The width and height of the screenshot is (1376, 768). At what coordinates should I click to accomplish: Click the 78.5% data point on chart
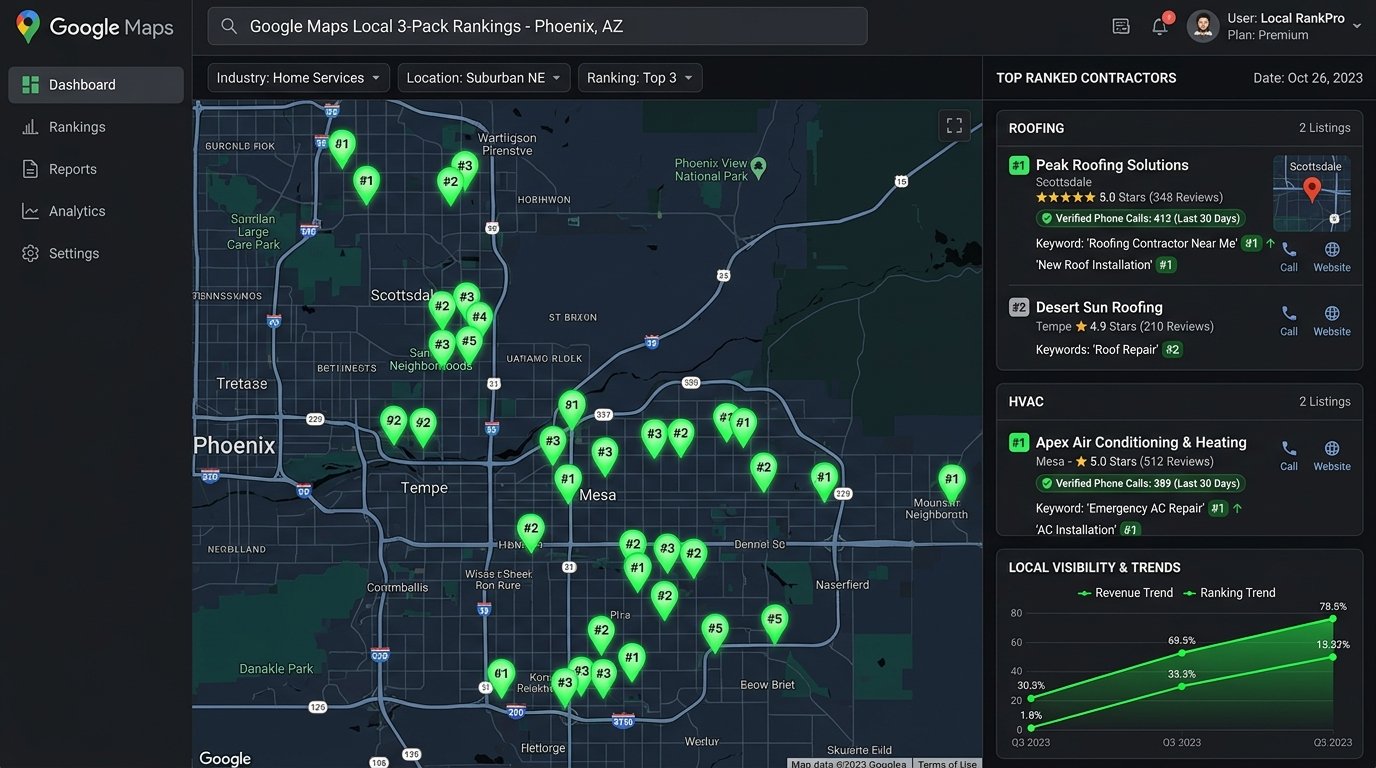[1333, 619]
